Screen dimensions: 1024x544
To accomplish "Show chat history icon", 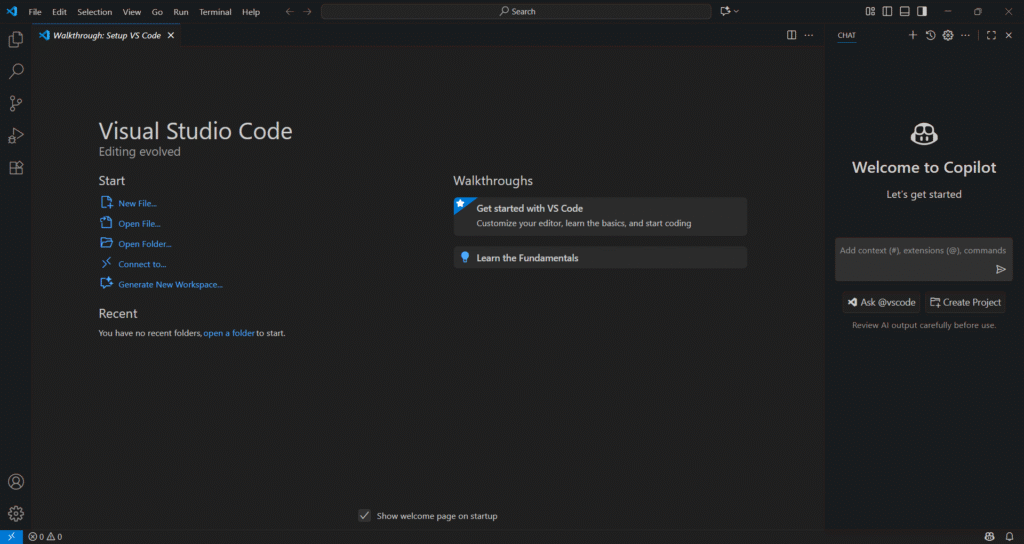I will tap(930, 35).
